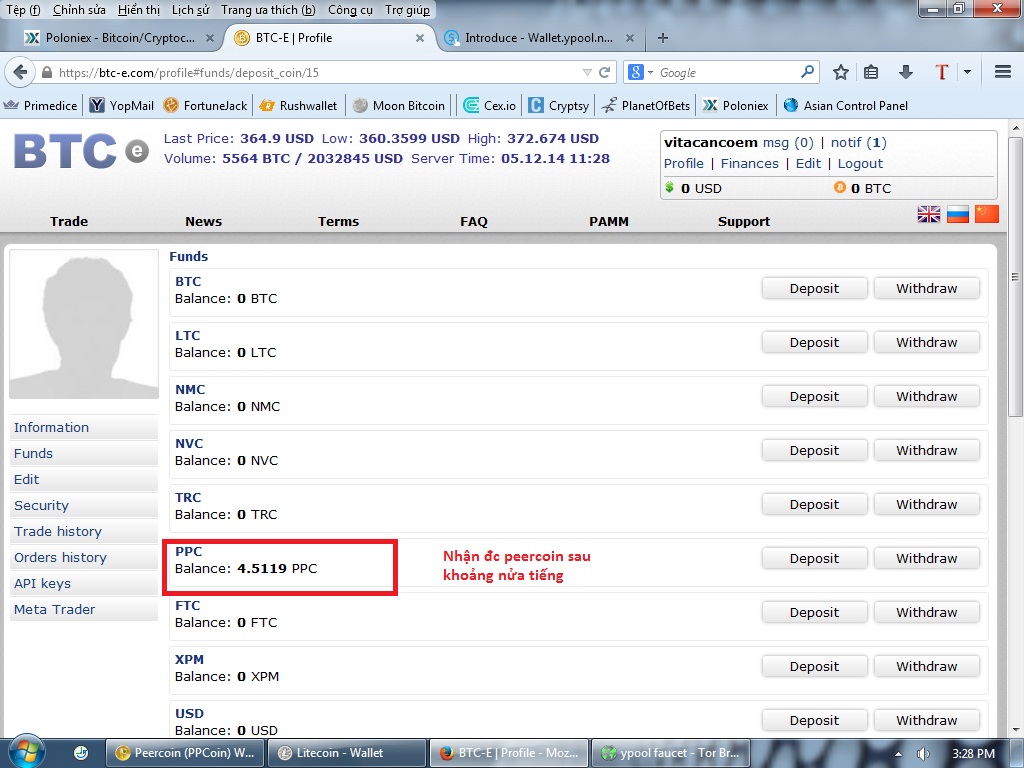Click the BTC-e site logo
The height and width of the screenshot is (768, 1024).
pos(81,151)
